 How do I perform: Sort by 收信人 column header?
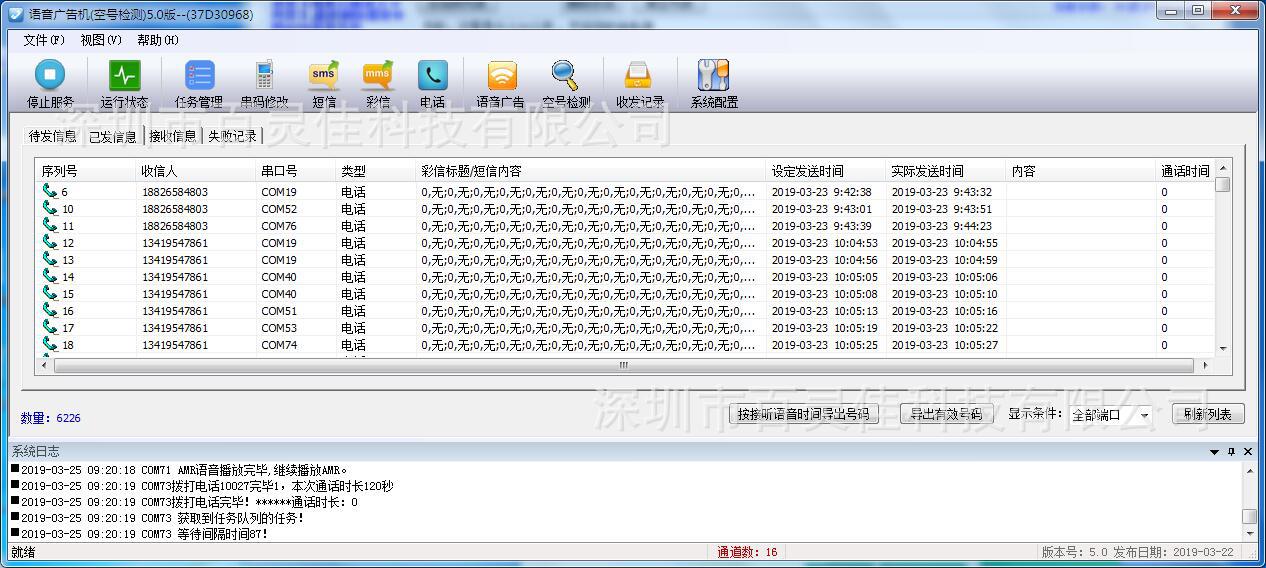tap(196, 171)
